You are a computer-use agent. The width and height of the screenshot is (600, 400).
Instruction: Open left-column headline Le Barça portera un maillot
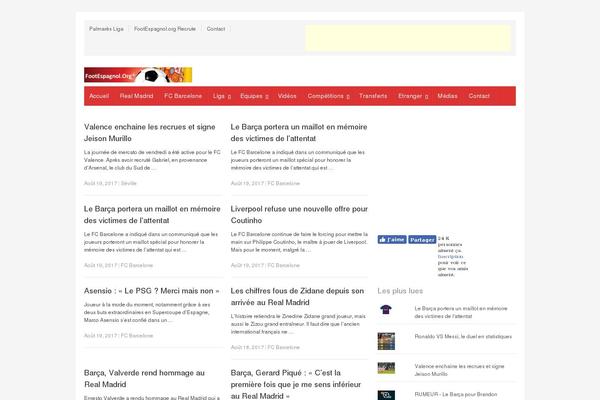pos(152,215)
